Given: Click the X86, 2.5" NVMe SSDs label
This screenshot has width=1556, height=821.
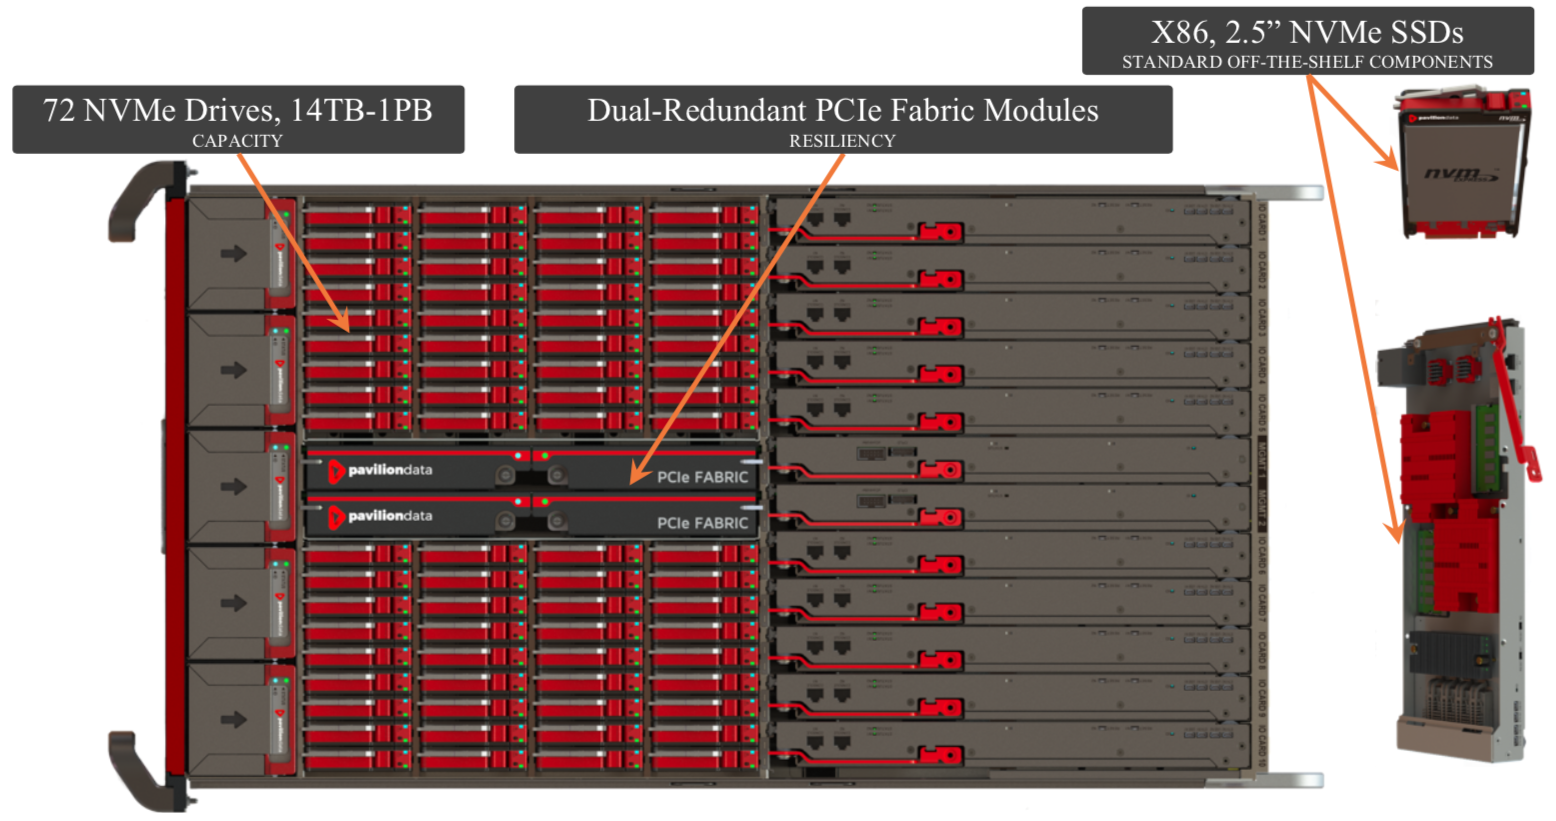Looking at the screenshot, I should click(1307, 41).
